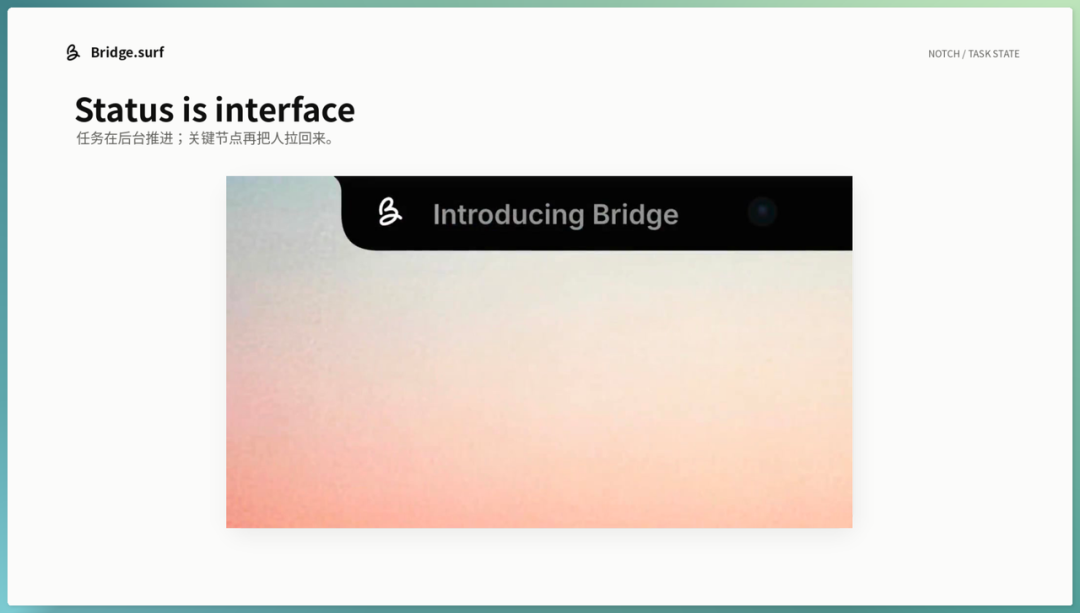The width and height of the screenshot is (1080, 613).
Task: Click the Bridge.surf logo icon in header
Action: pyautogui.click(x=73, y=52)
